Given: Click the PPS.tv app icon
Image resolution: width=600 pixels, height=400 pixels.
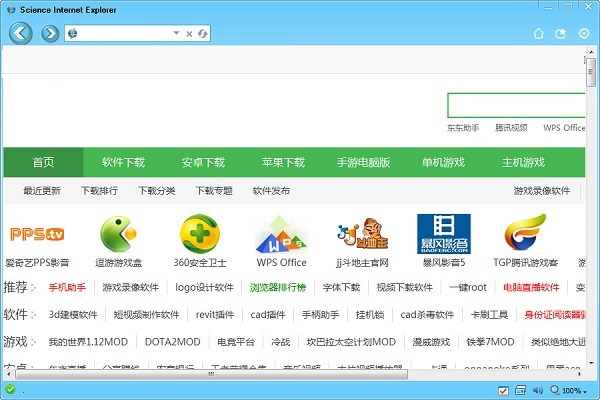Looking at the screenshot, I should (37, 234).
